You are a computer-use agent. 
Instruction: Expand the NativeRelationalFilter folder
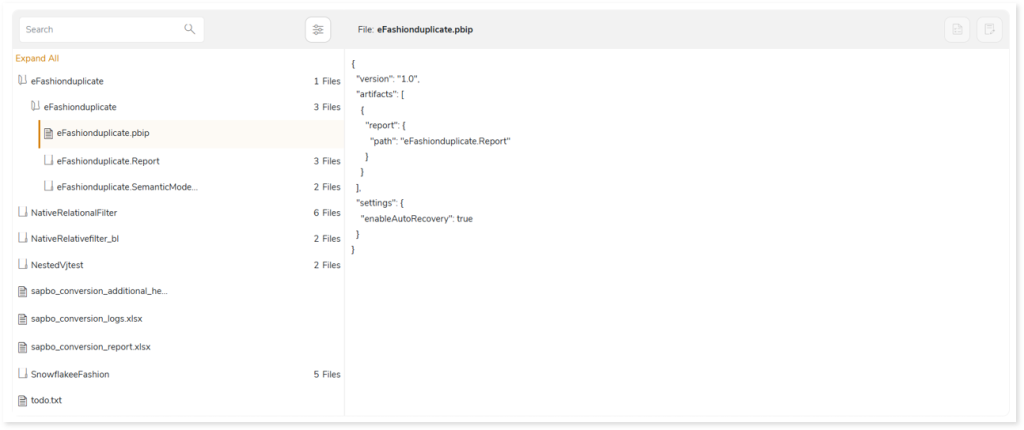(x=23, y=212)
